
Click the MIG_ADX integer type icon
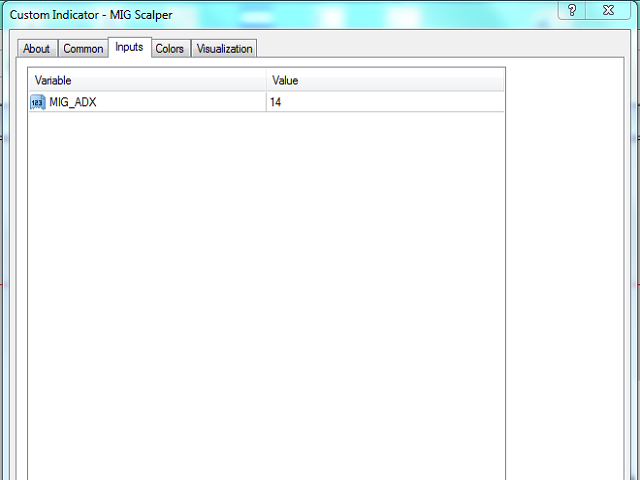(38, 102)
